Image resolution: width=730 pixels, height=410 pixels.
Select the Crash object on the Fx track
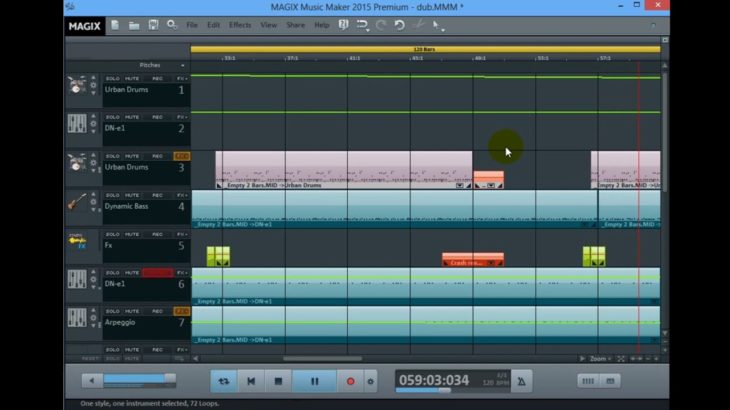(473, 260)
